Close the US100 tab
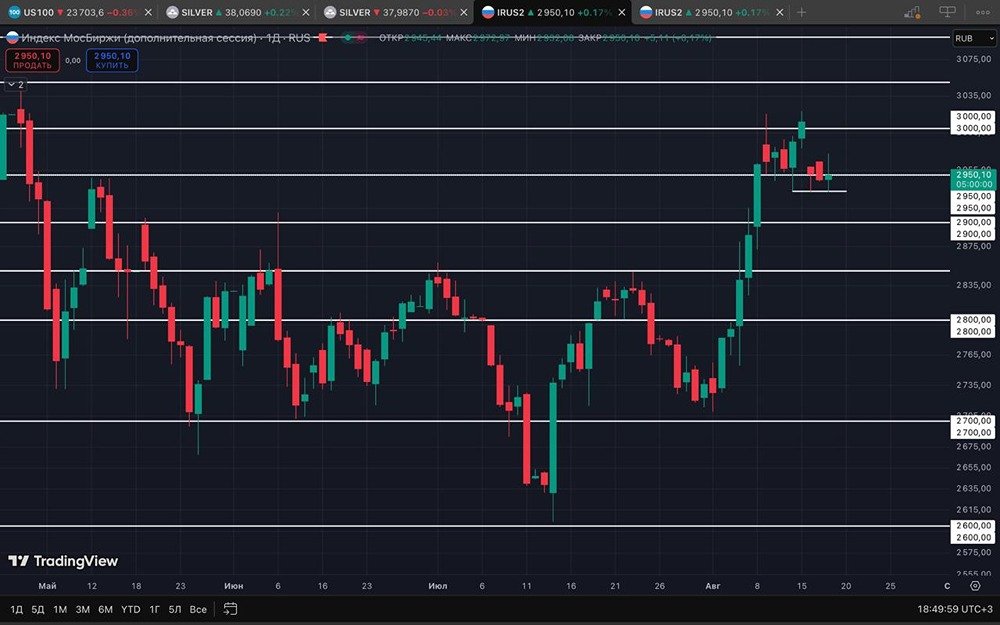The image size is (1000, 625). (x=148, y=12)
